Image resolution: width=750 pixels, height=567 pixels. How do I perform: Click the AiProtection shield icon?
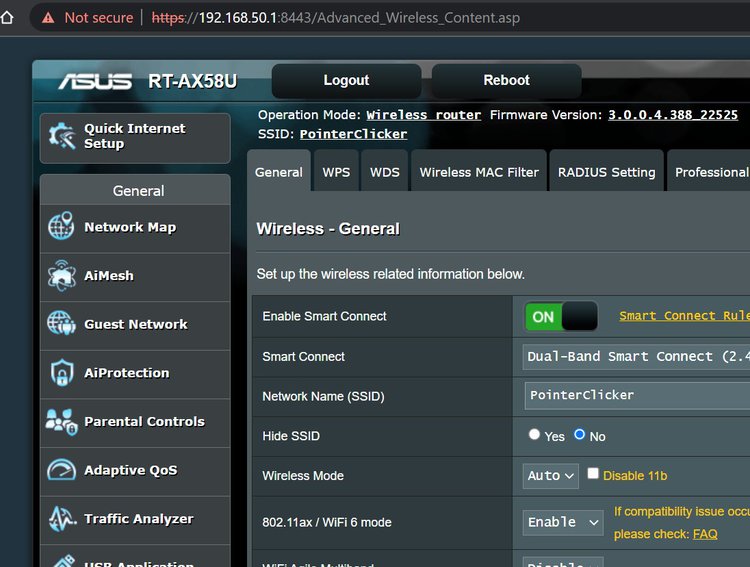[62, 372]
